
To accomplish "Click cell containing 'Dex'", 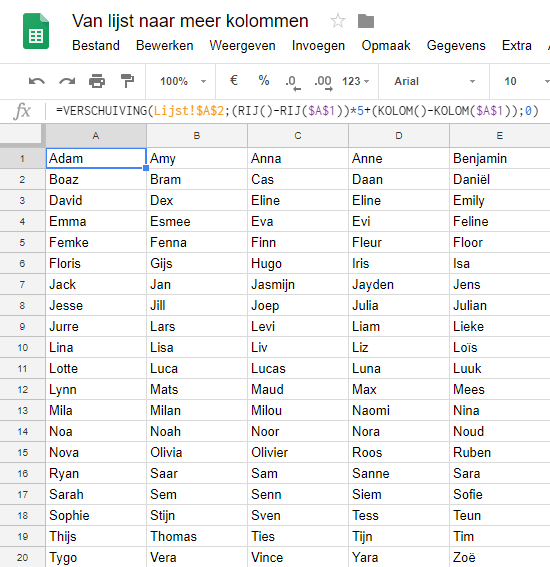I will pyautogui.click(x=197, y=200).
